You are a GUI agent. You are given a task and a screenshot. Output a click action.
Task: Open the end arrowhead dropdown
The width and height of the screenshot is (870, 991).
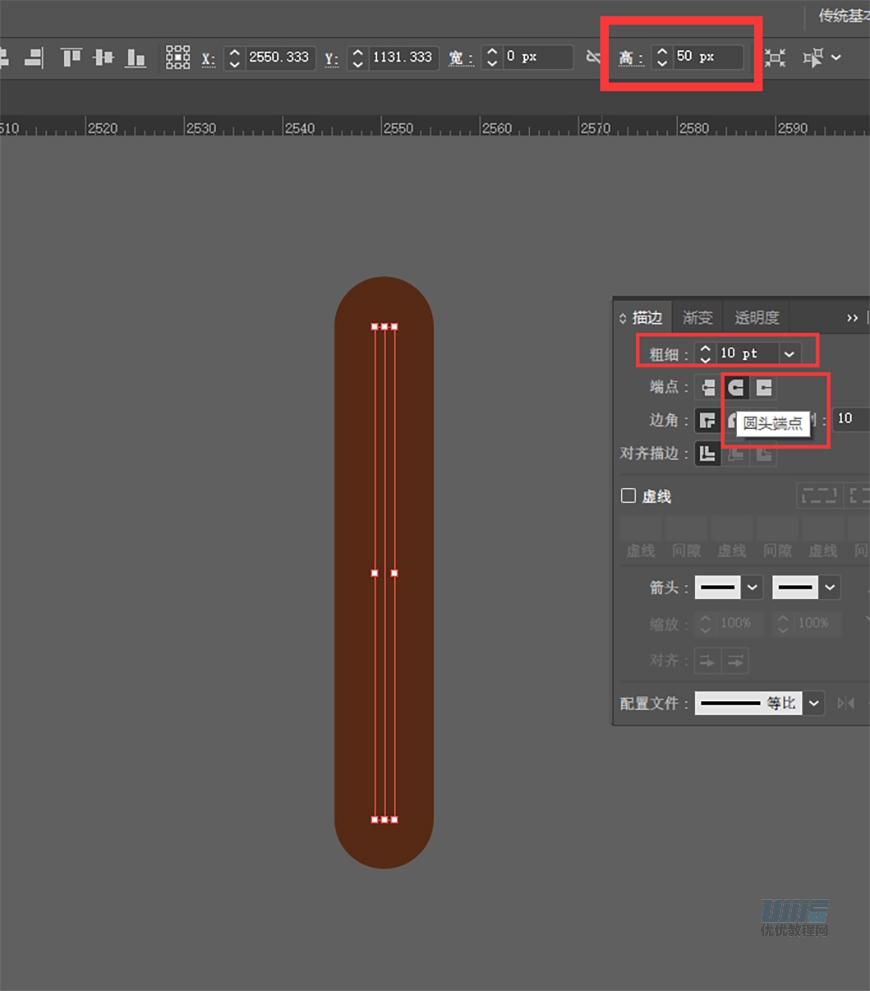click(830, 587)
